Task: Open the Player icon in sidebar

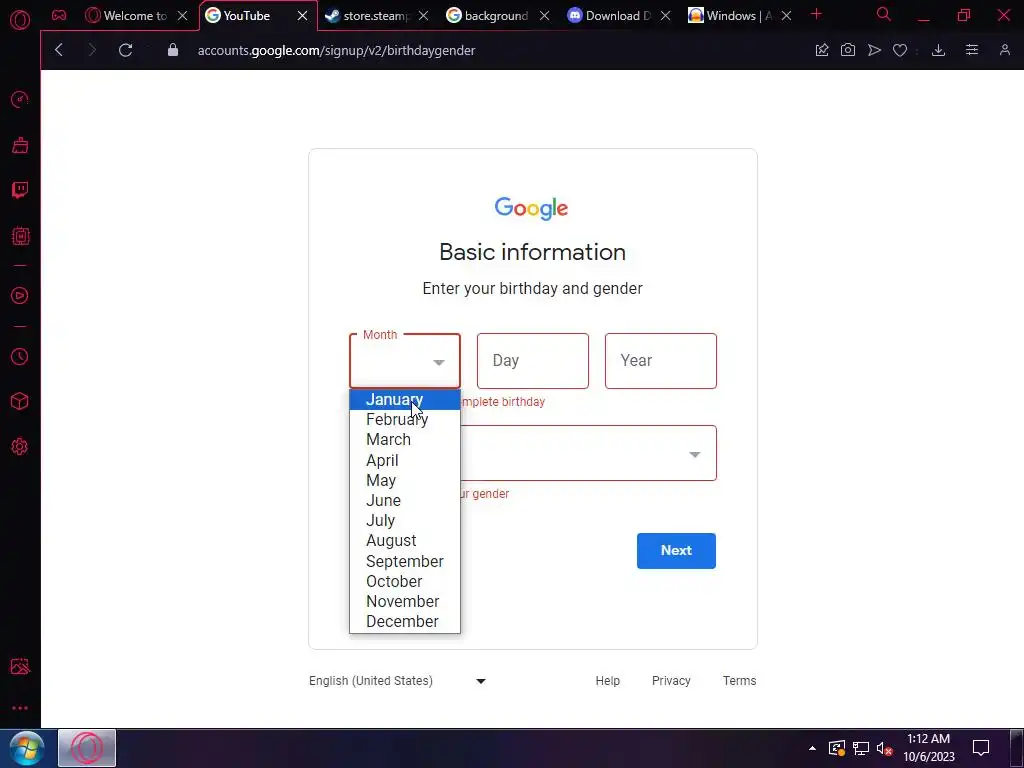Action: coord(20,296)
